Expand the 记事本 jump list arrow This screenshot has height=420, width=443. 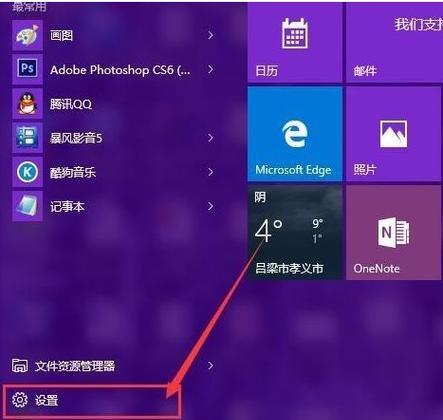[x=210, y=206]
